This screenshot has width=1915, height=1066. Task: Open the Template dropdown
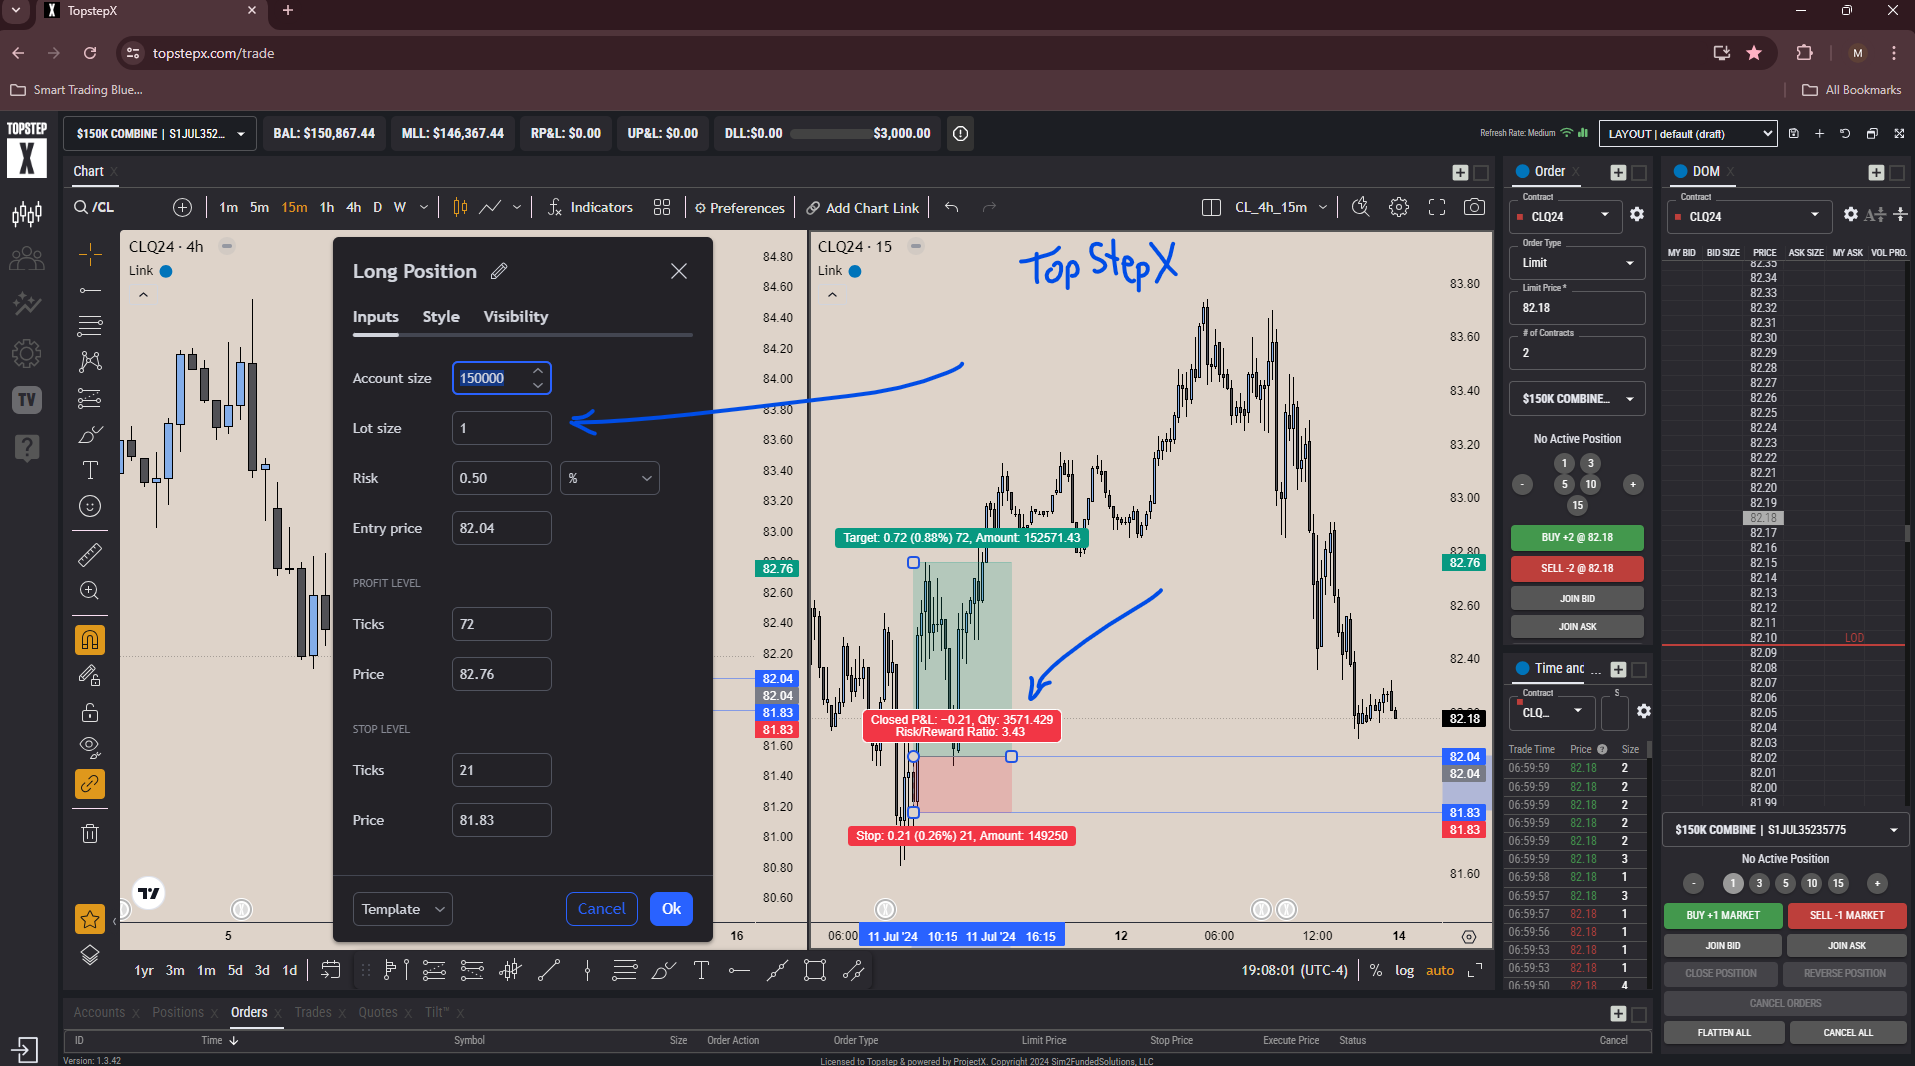pos(402,909)
